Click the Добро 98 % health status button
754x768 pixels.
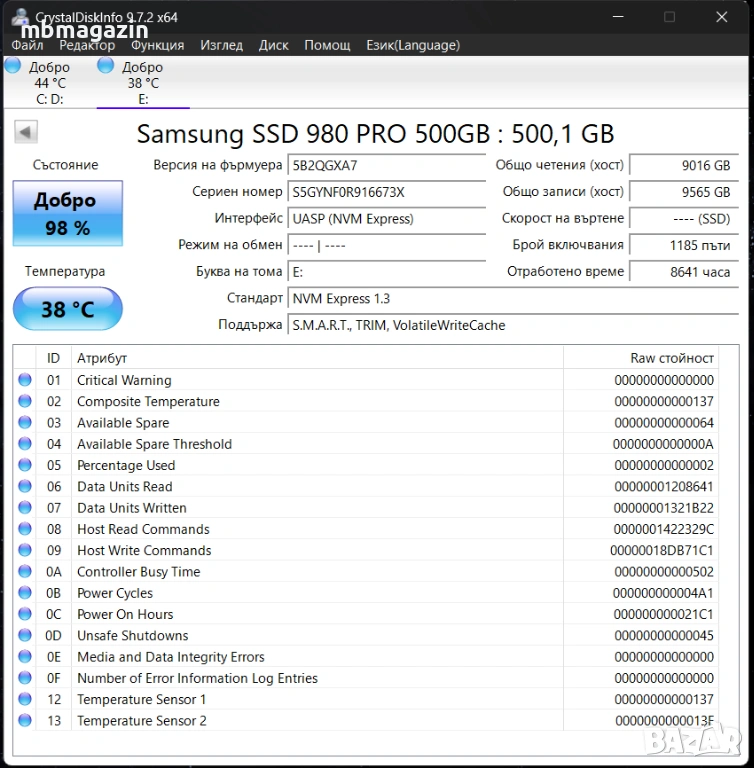coord(67,213)
